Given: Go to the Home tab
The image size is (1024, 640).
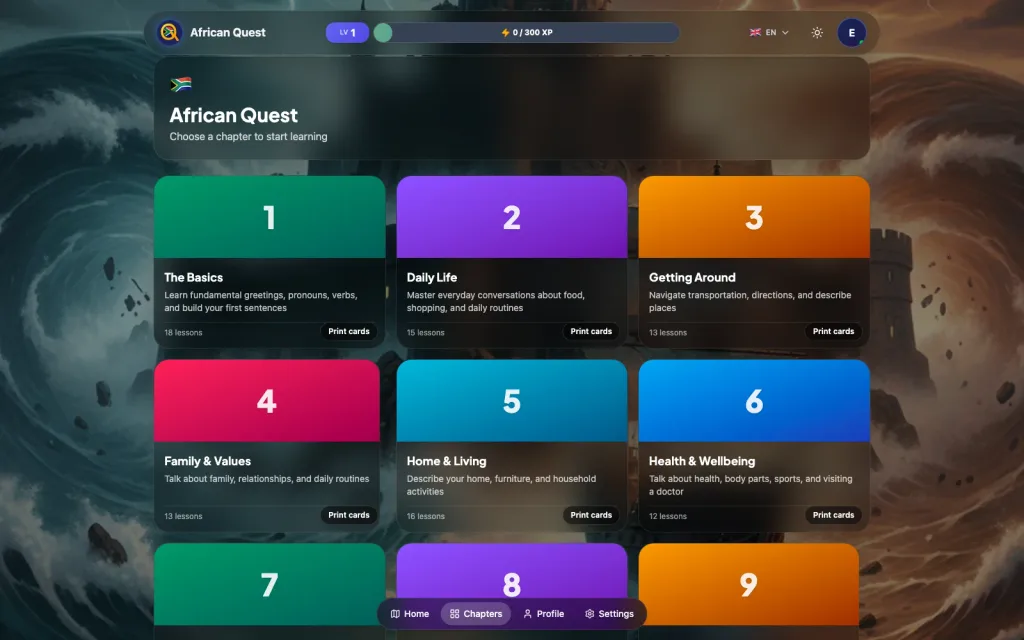Looking at the screenshot, I should tap(409, 614).
